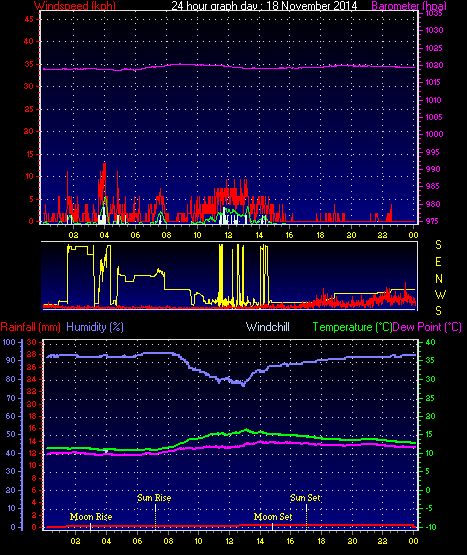467x555 pixels.
Task: Click the 'N' wind direction label
Action: (x=439, y=279)
